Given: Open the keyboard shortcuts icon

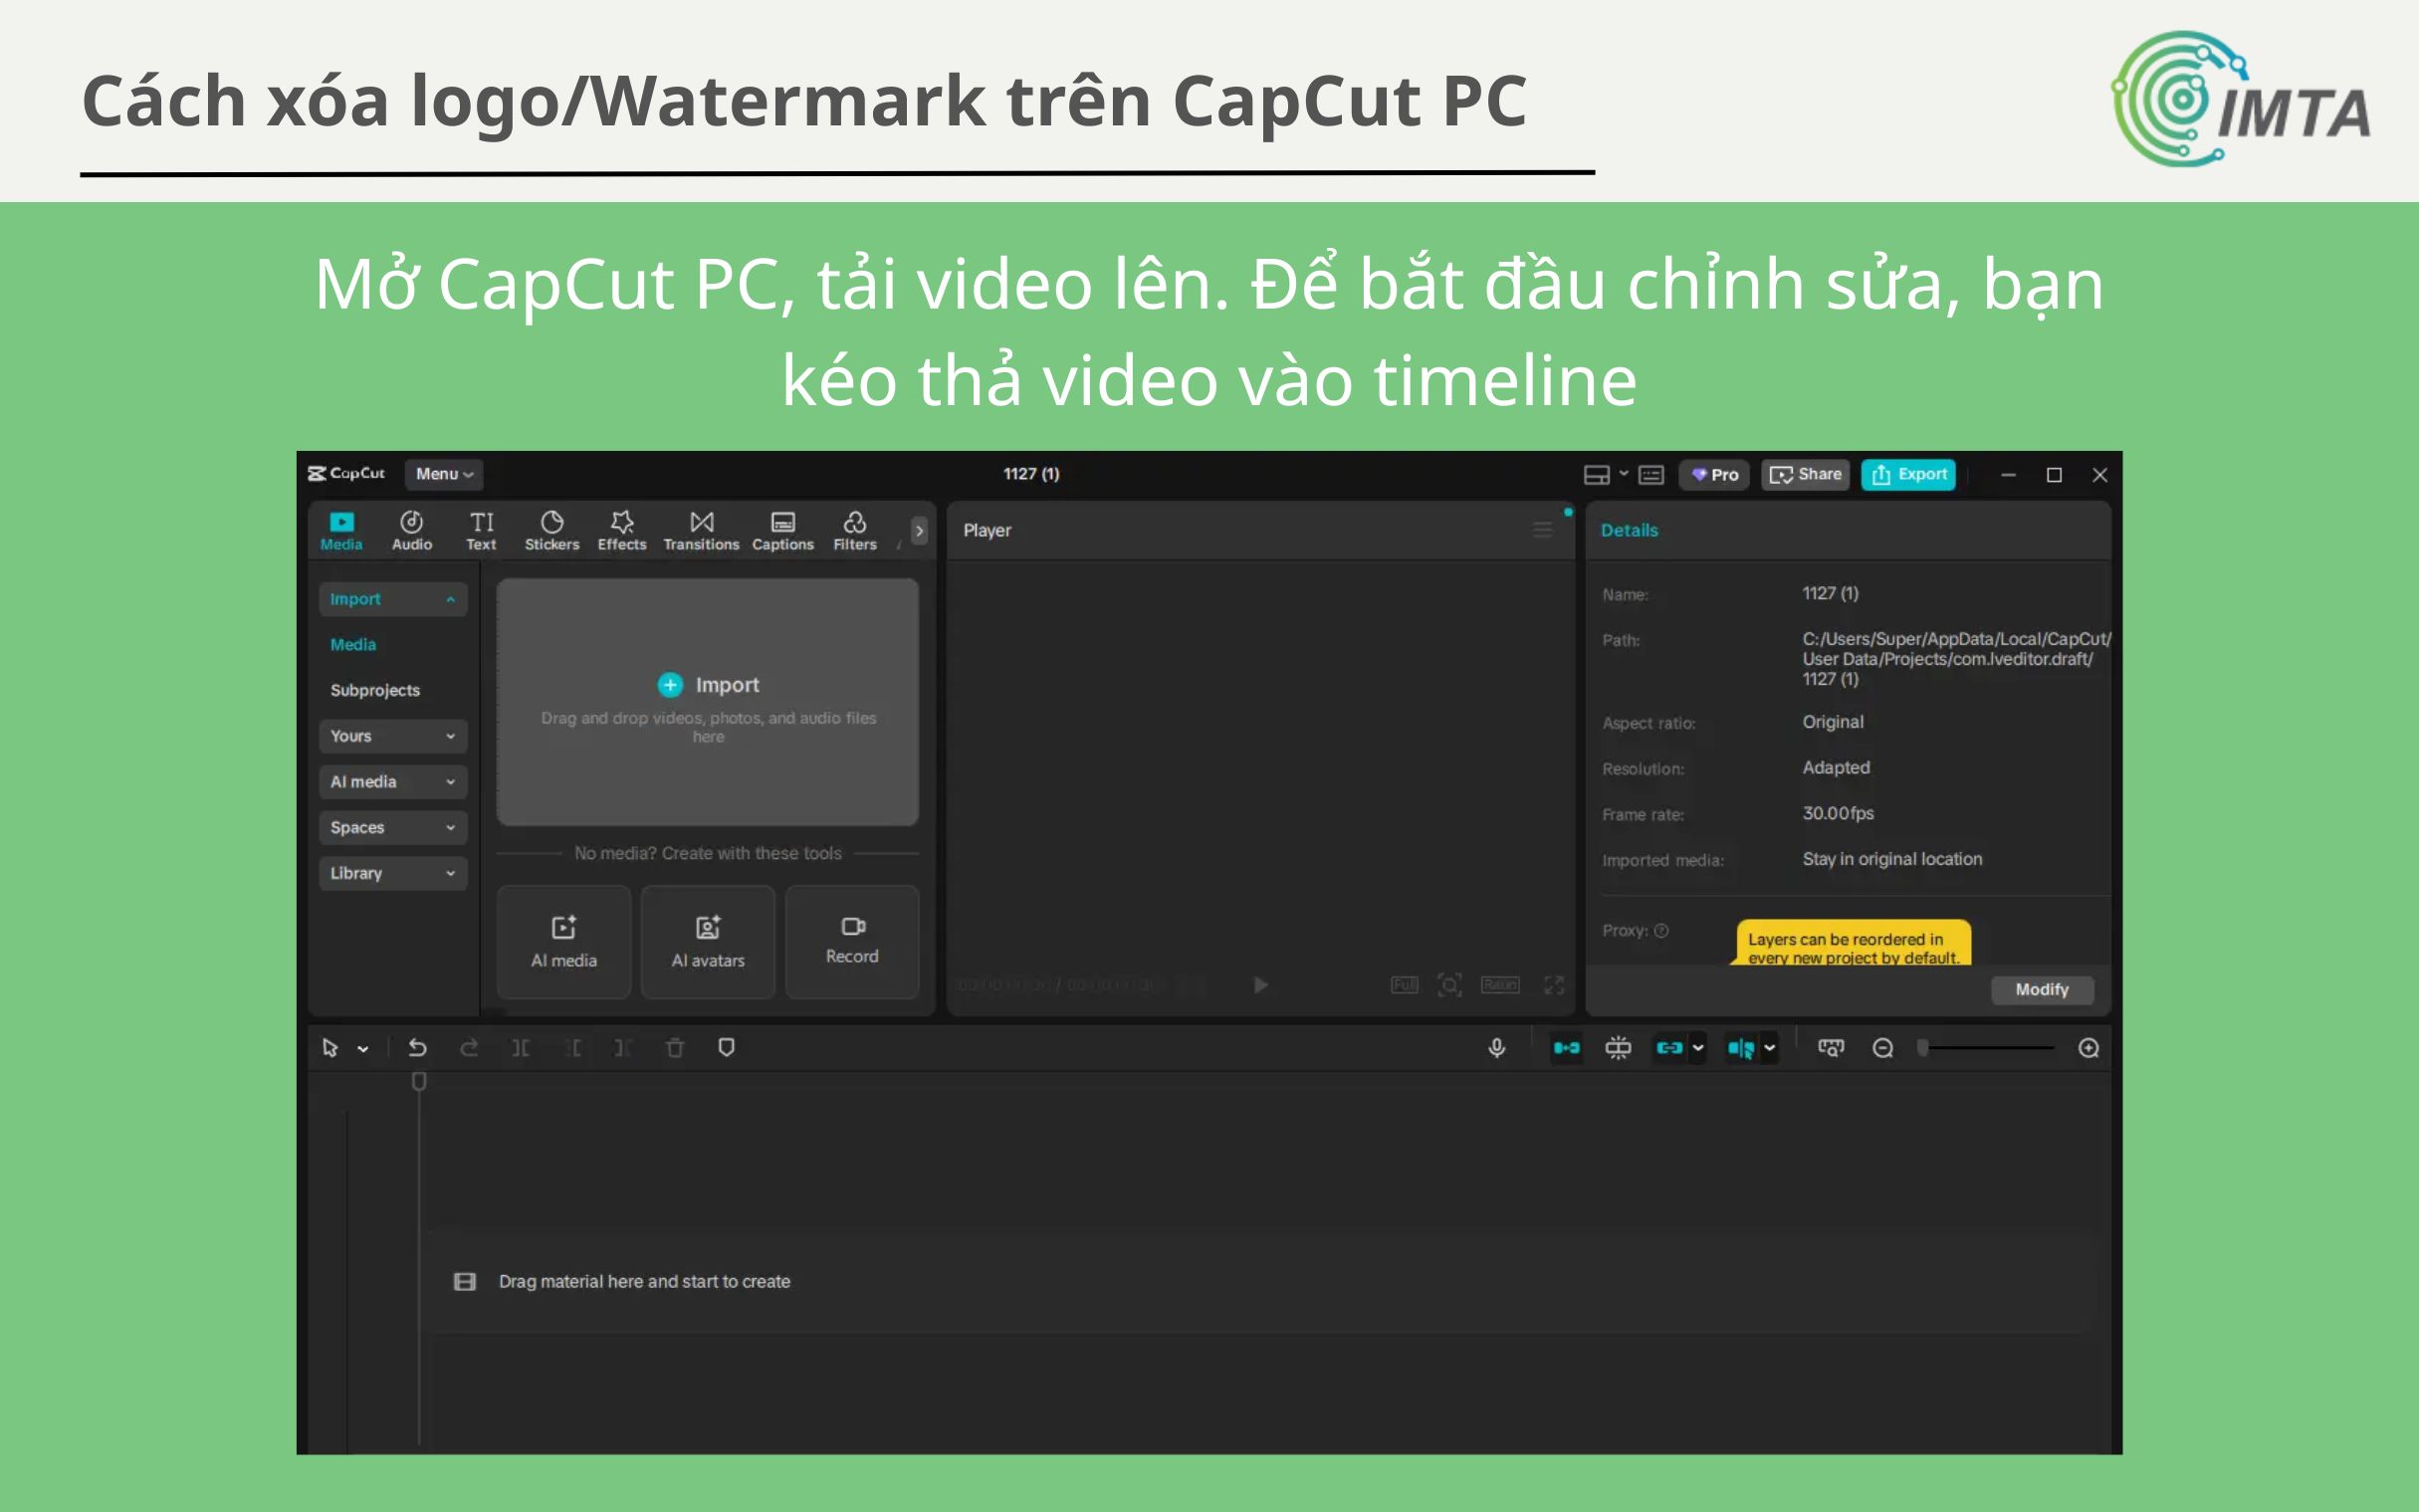Looking at the screenshot, I should [x=1651, y=475].
